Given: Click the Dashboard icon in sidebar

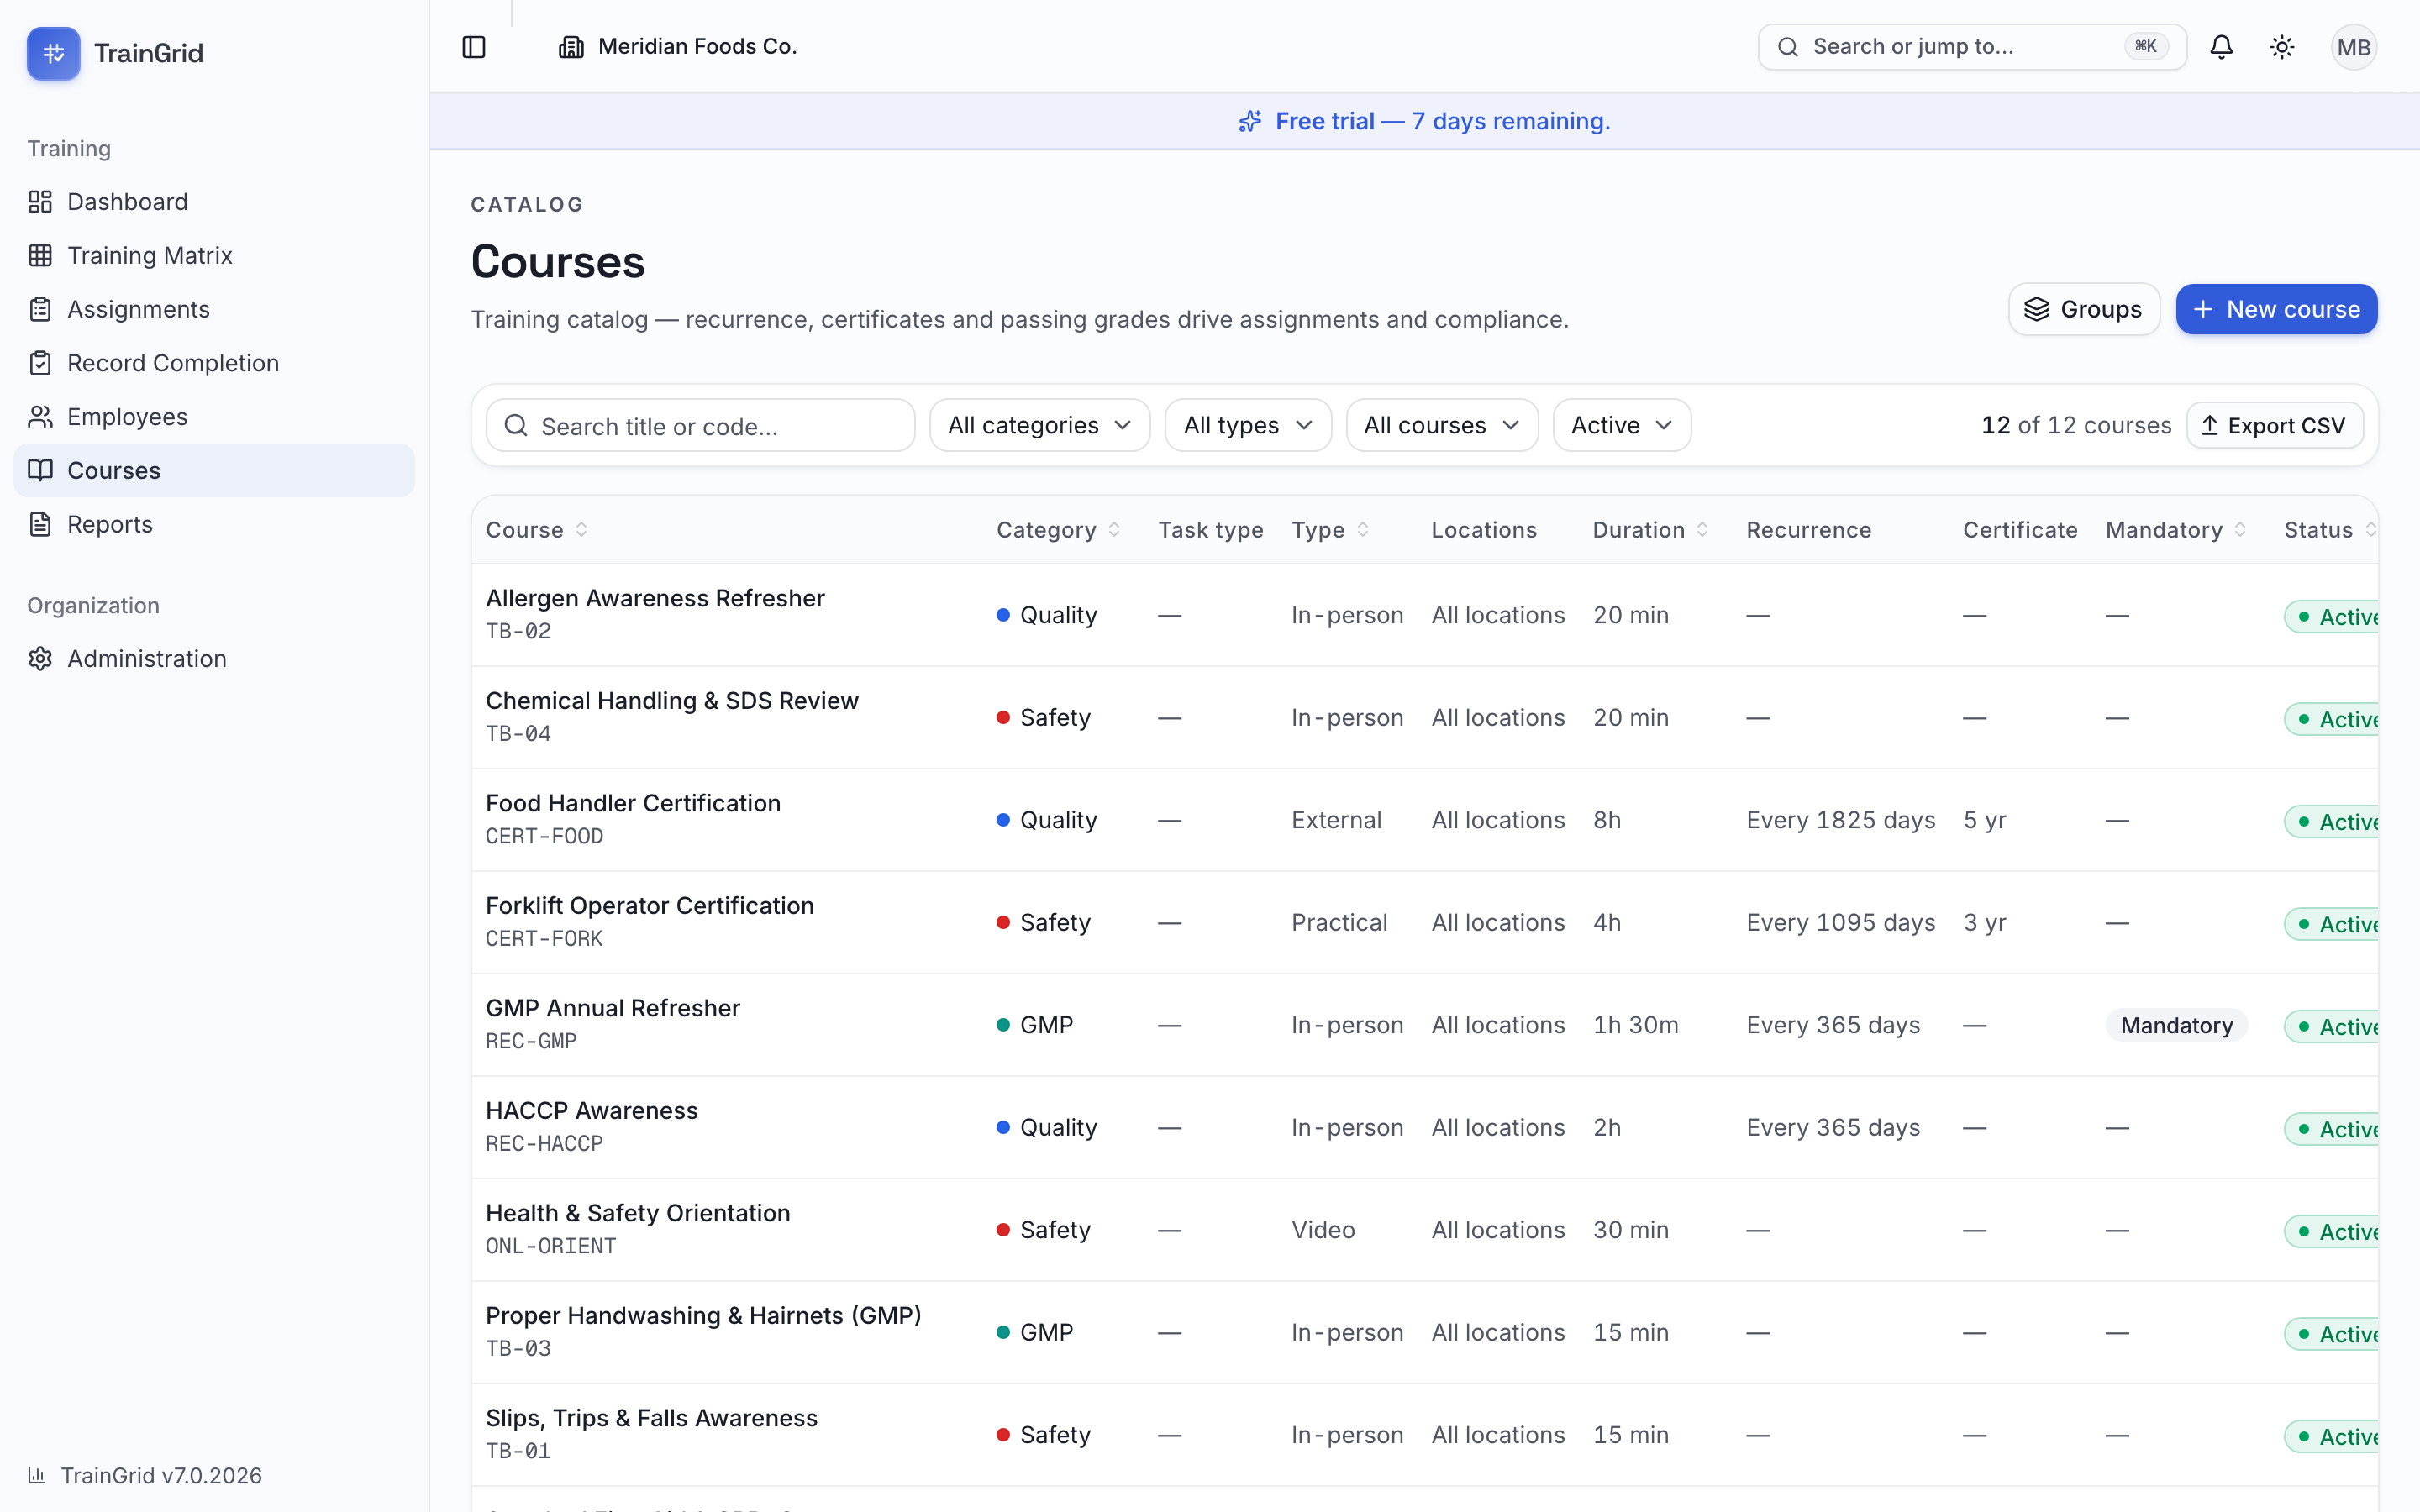Looking at the screenshot, I should pos(40,202).
